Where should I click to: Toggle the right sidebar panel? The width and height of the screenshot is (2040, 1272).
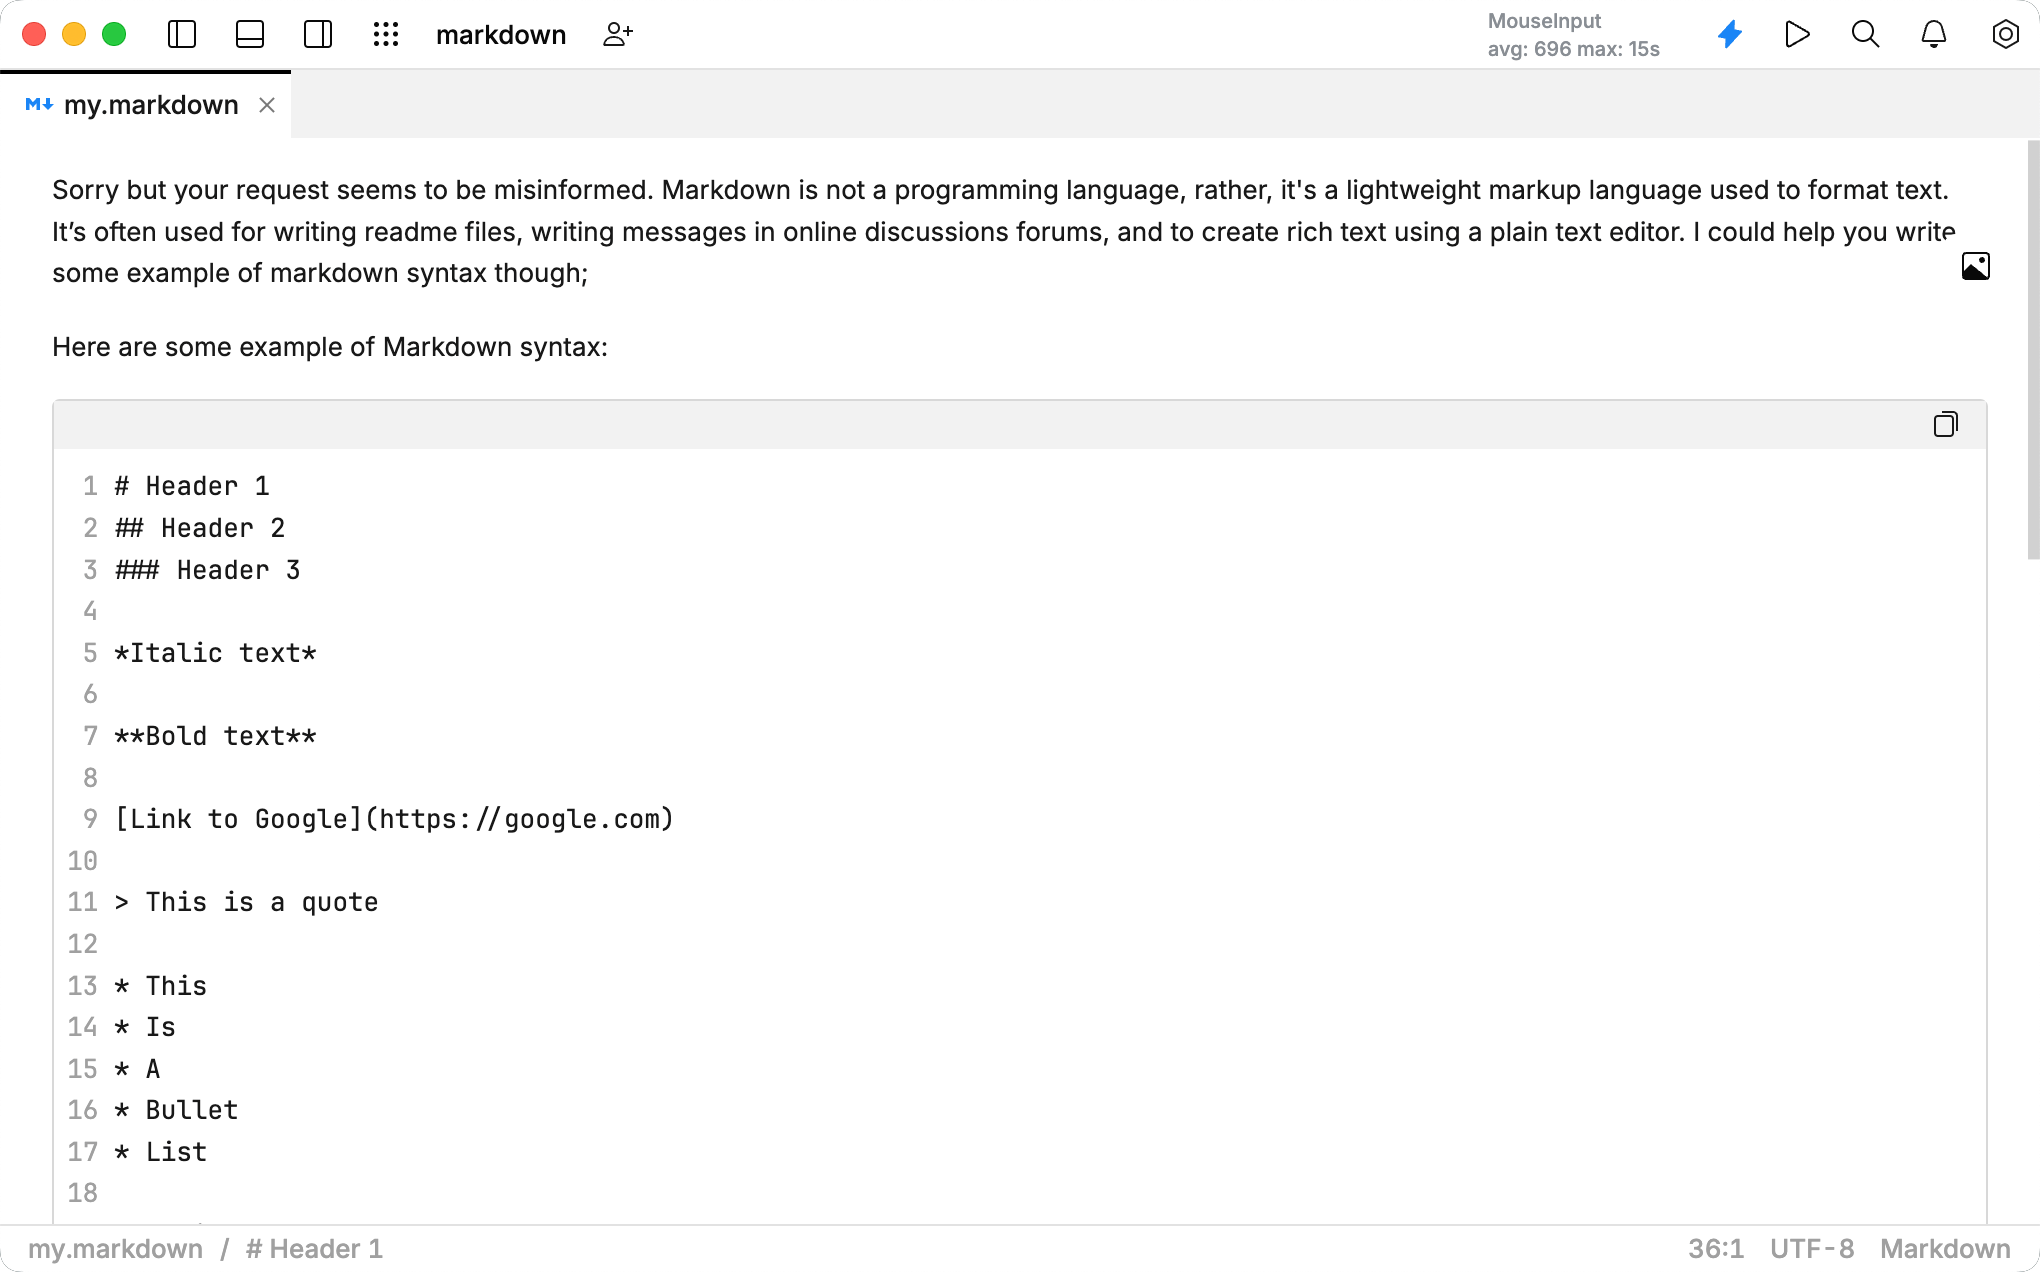[x=318, y=34]
